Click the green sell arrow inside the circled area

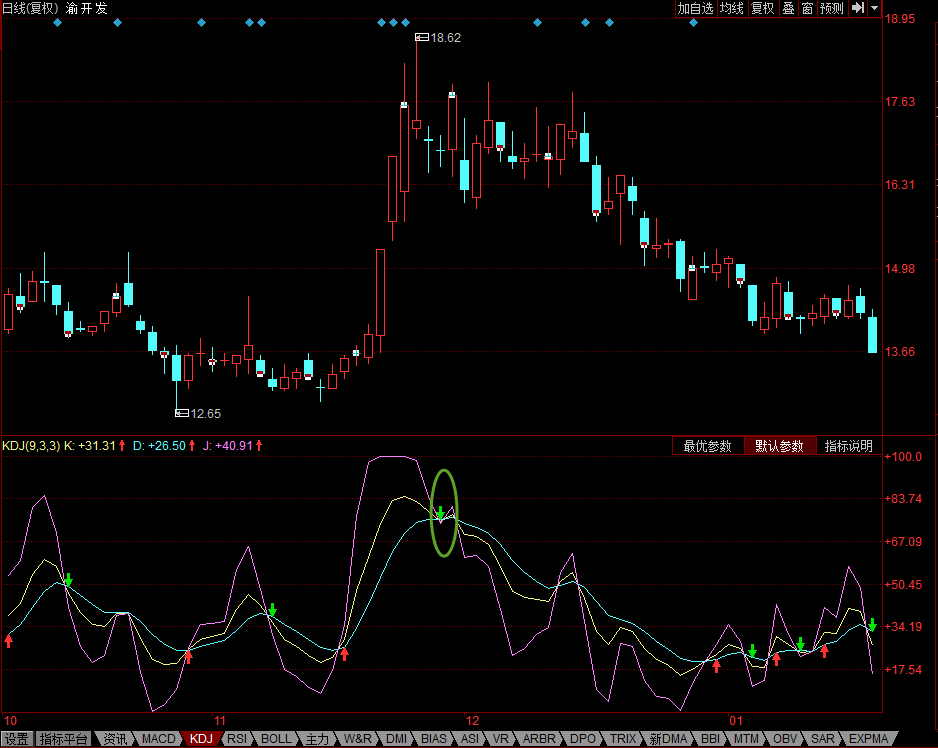pyautogui.click(x=440, y=513)
